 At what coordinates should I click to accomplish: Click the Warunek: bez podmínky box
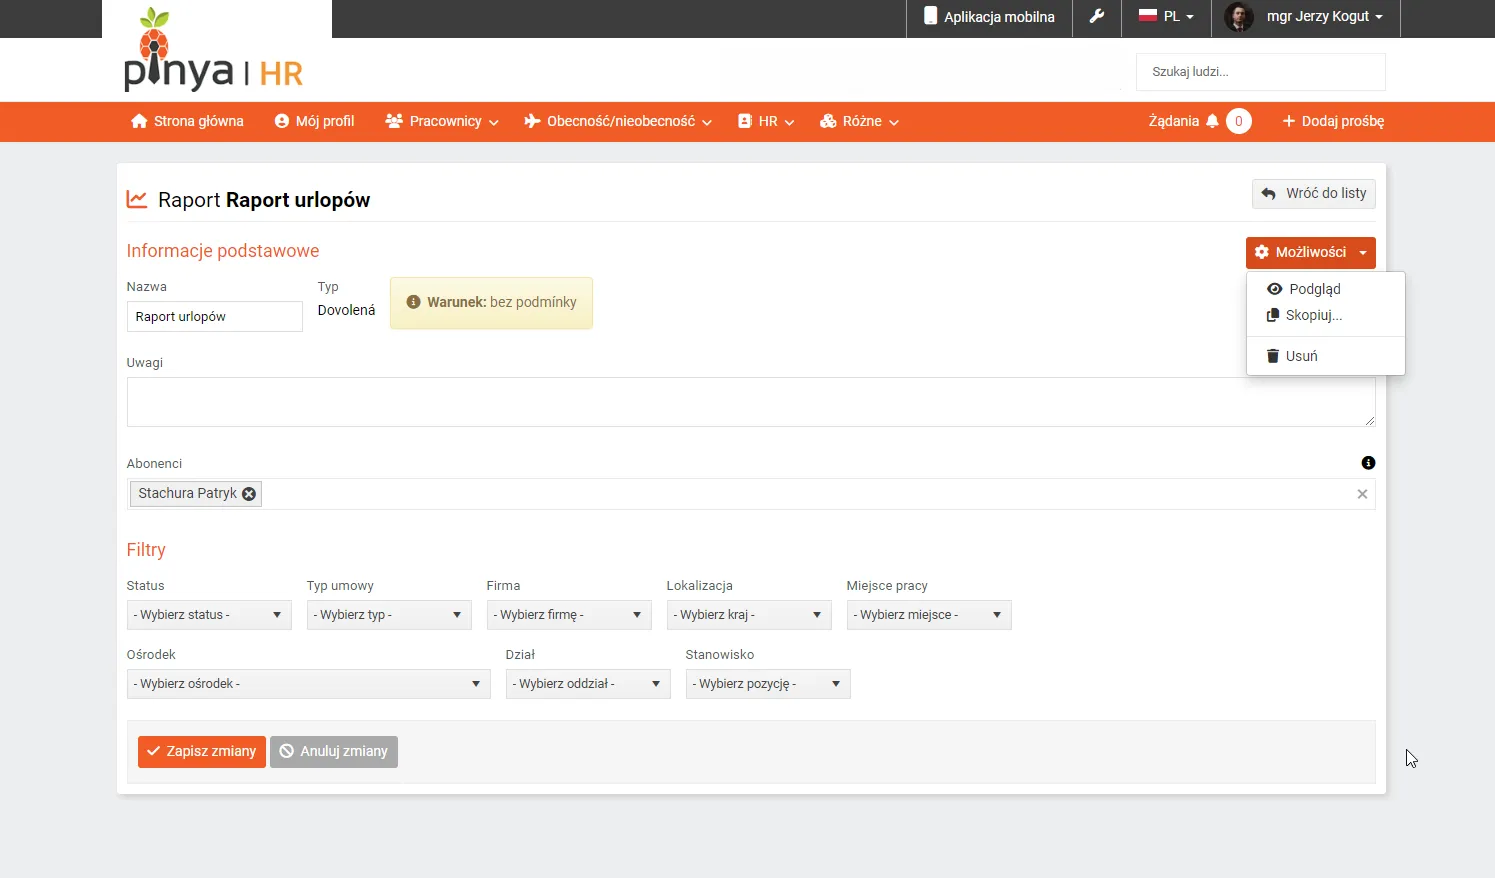click(491, 303)
